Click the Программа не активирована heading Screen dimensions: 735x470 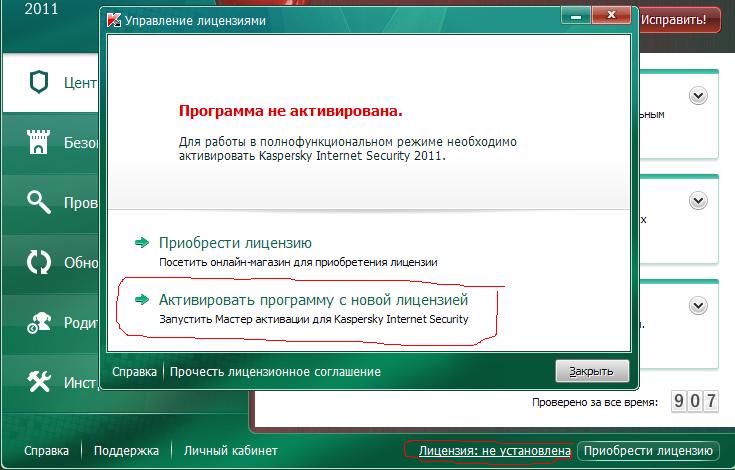[291, 111]
